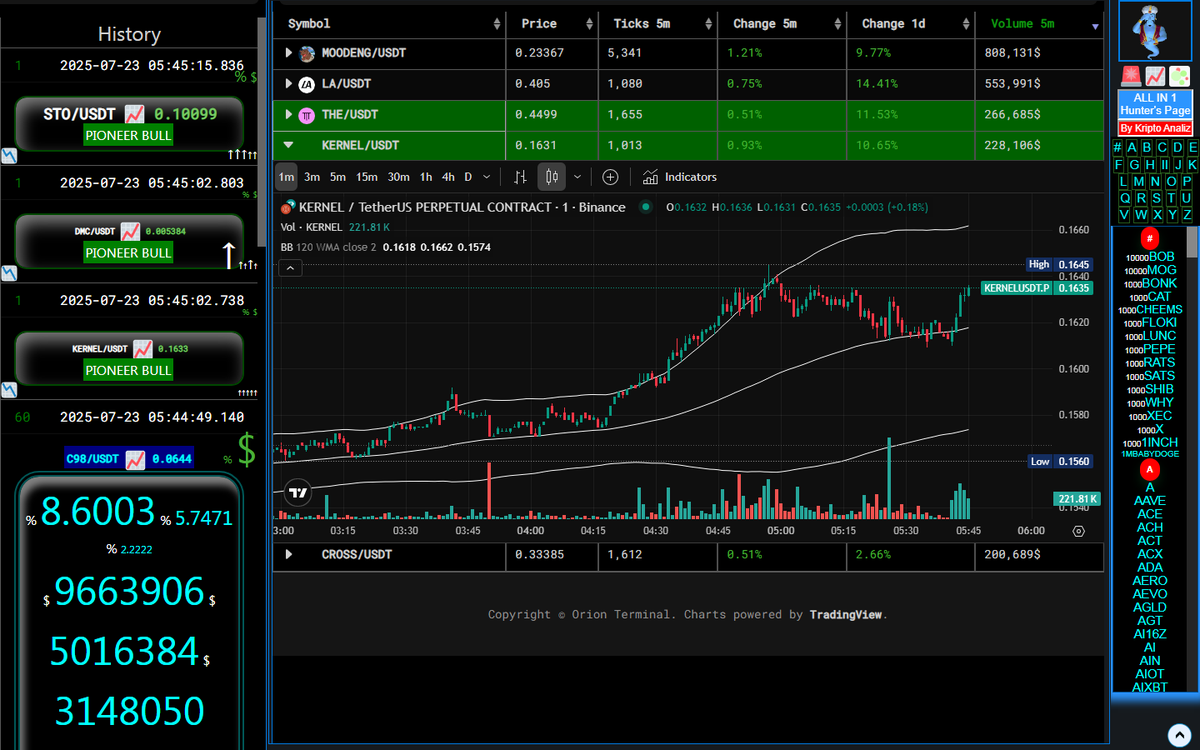Image resolution: width=1200 pixels, height=750 pixels.
Task: Click chart icon in DMC/USDT card
Action: coord(130,231)
